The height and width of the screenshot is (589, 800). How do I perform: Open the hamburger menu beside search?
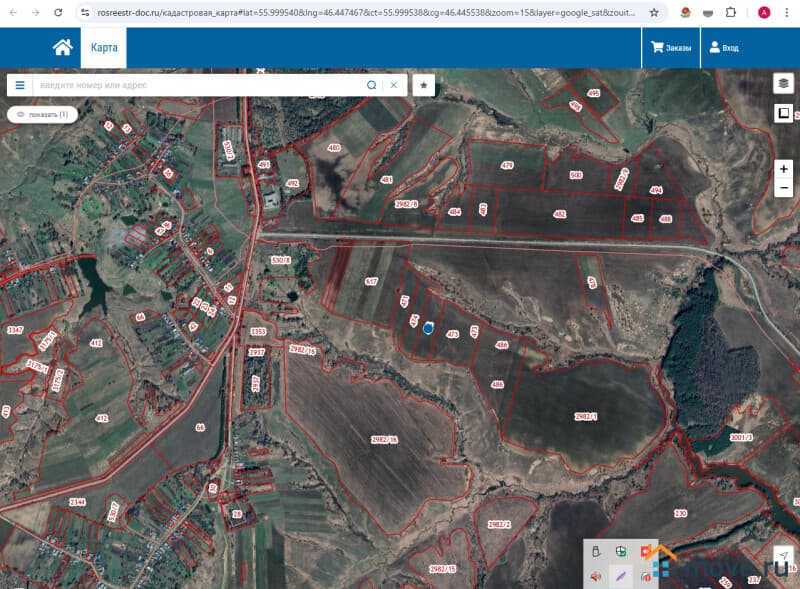(x=19, y=85)
